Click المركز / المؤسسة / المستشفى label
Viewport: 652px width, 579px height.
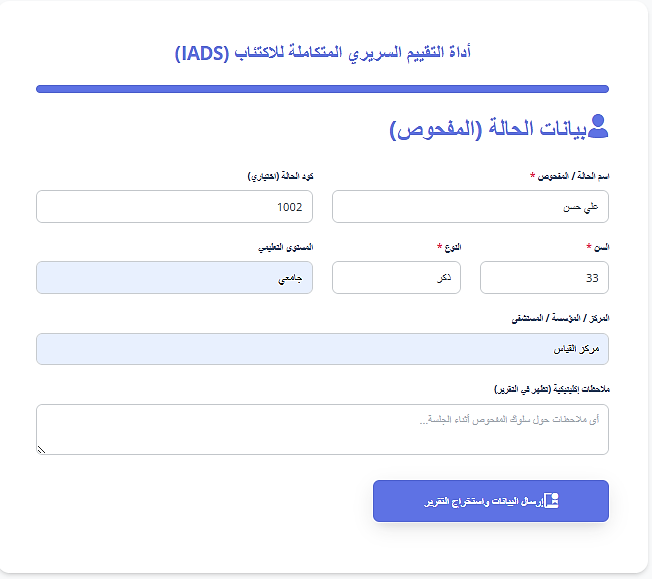560,318
